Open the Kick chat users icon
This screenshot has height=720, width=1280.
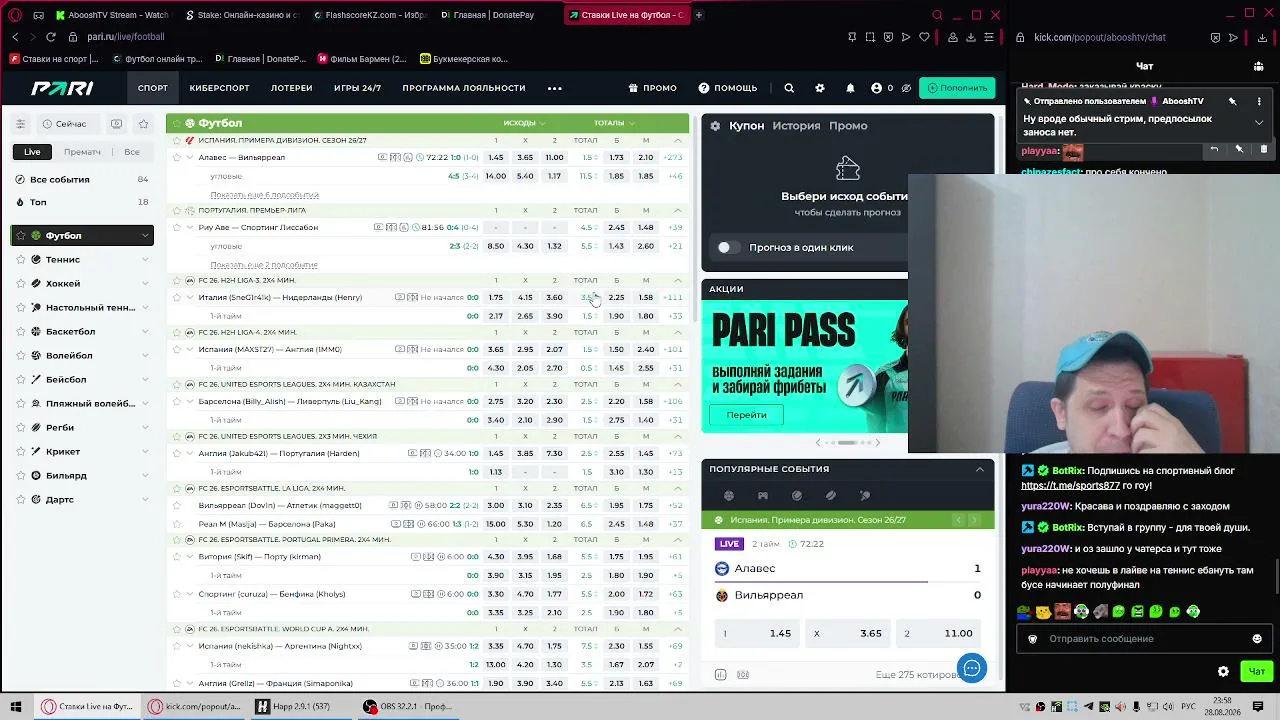[1258, 66]
